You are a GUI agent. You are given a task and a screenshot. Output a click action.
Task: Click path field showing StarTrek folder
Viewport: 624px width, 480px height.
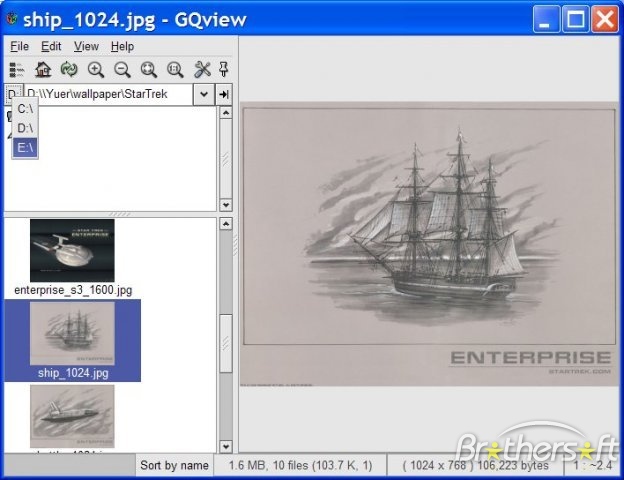[x=108, y=94]
